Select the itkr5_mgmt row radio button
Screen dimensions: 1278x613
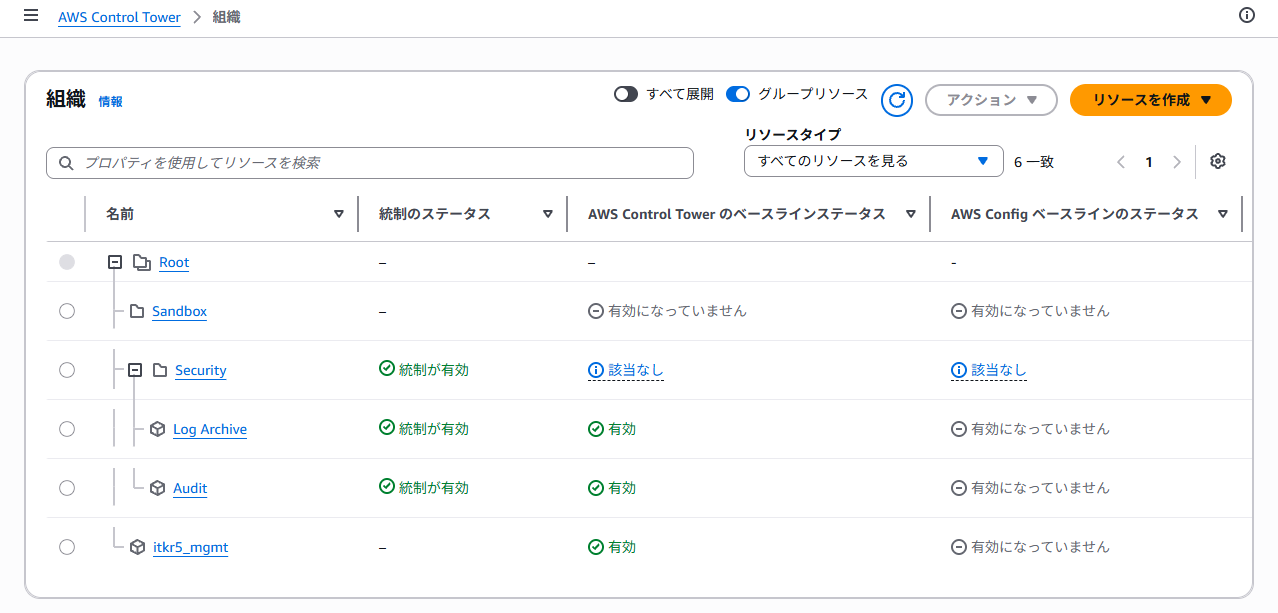[67, 547]
